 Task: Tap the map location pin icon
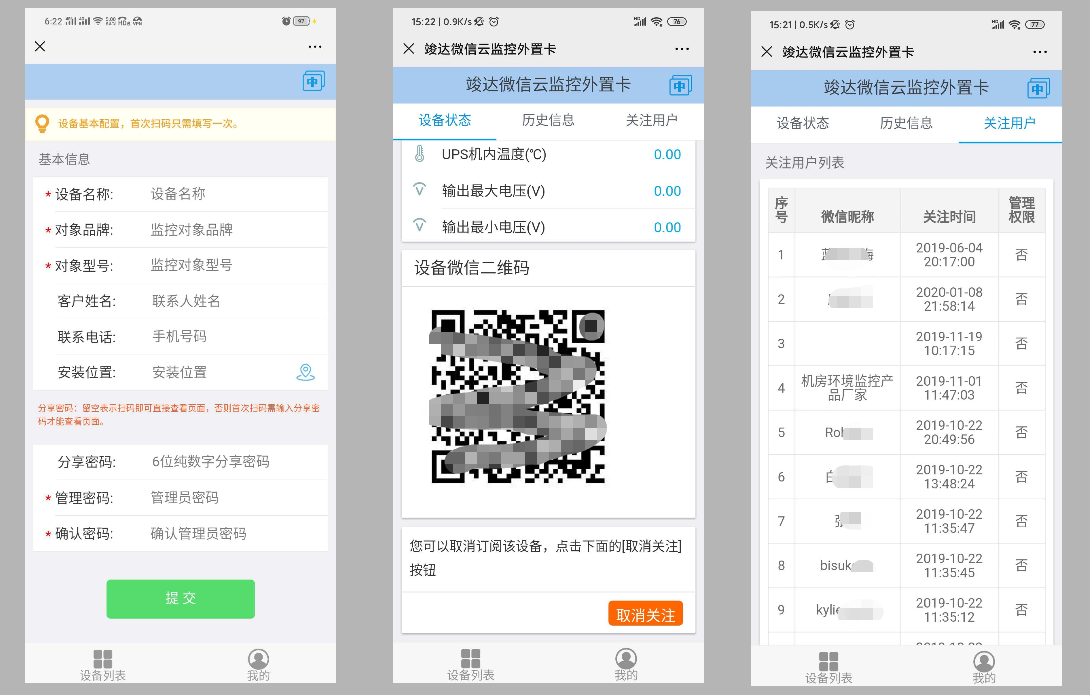click(306, 373)
